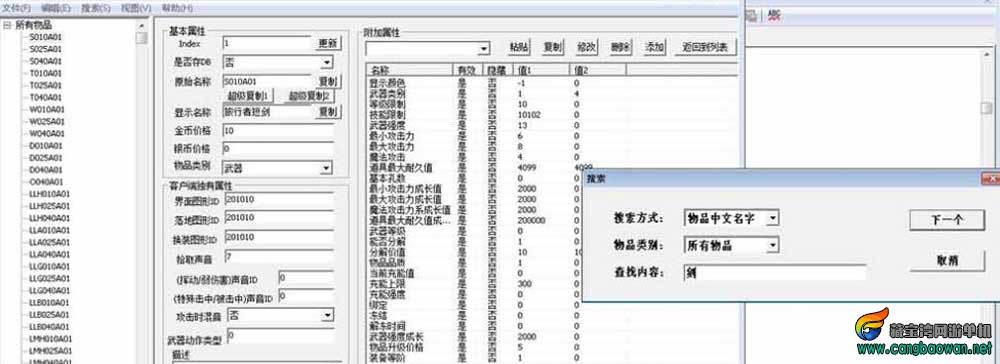Click the 超级复制1 button
The height and width of the screenshot is (364, 1000).
249,96
